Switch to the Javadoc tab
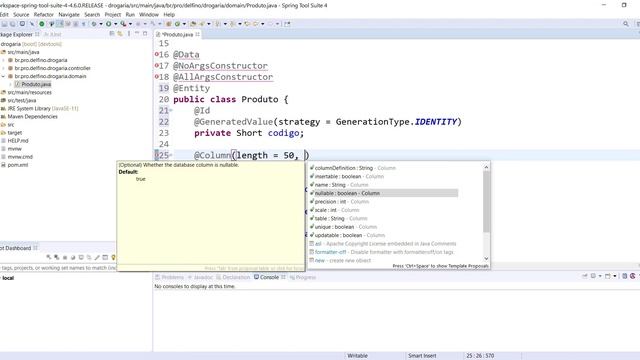The width and height of the screenshot is (640, 360). (x=200, y=277)
